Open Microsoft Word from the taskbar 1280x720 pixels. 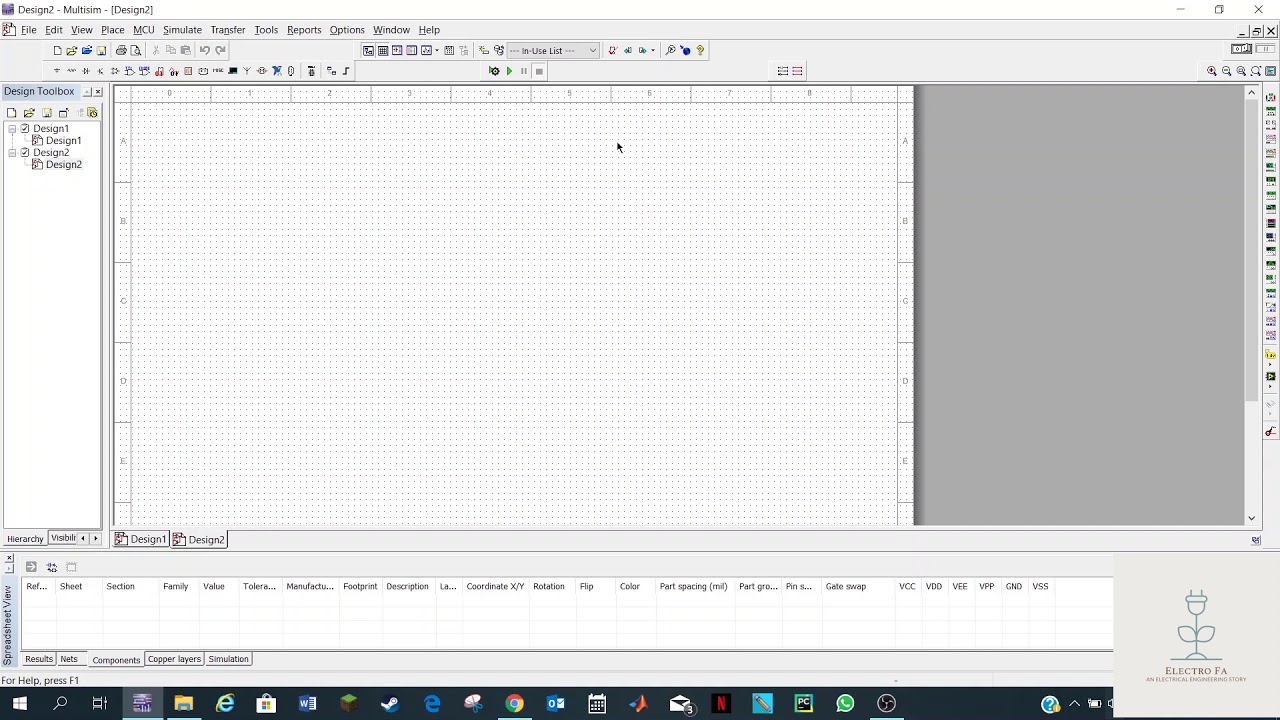click(x=307, y=704)
